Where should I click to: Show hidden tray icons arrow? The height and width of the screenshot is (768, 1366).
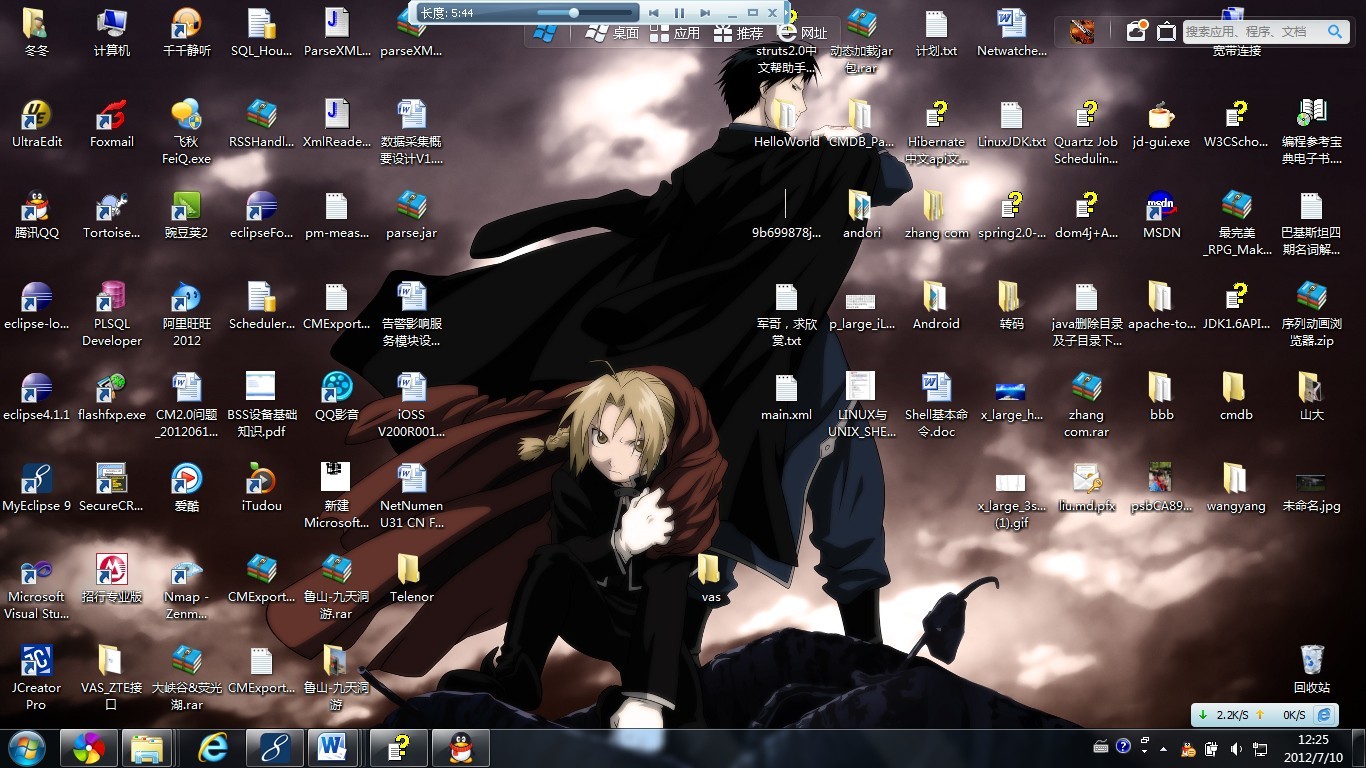pyautogui.click(x=1163, y=749)
